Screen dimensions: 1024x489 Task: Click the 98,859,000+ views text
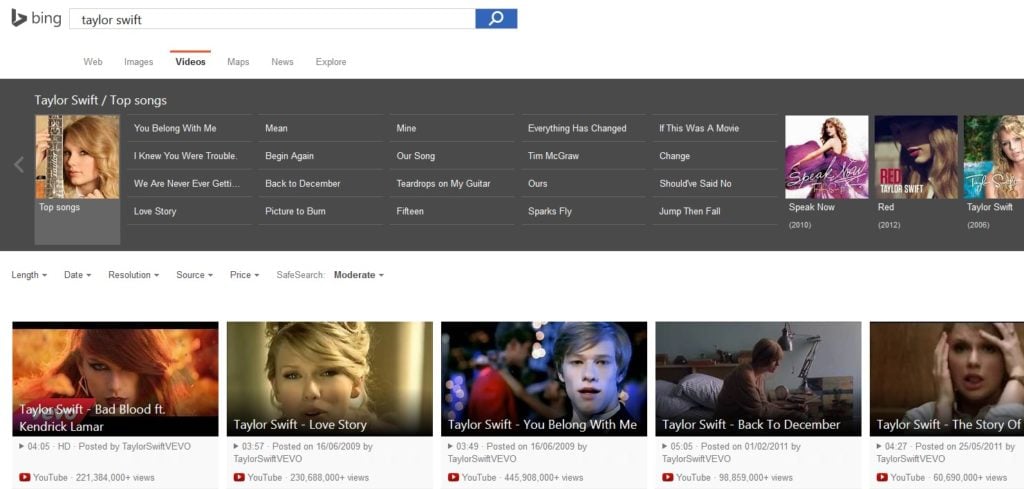(756, 478)
